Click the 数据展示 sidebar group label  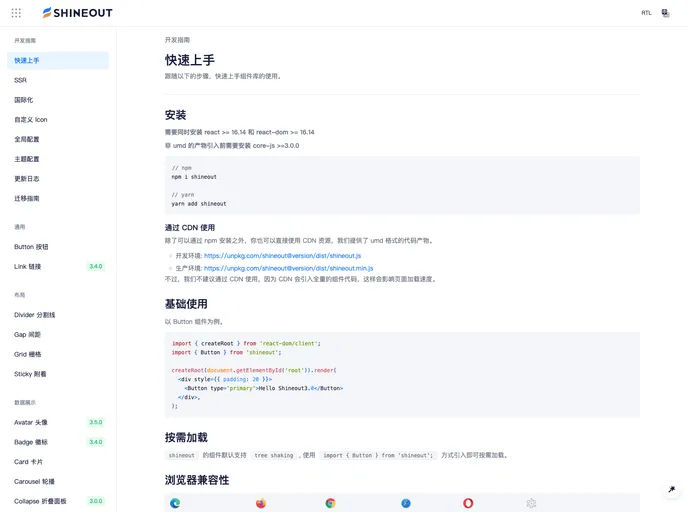pyautogui.click(x=25, y=402)
